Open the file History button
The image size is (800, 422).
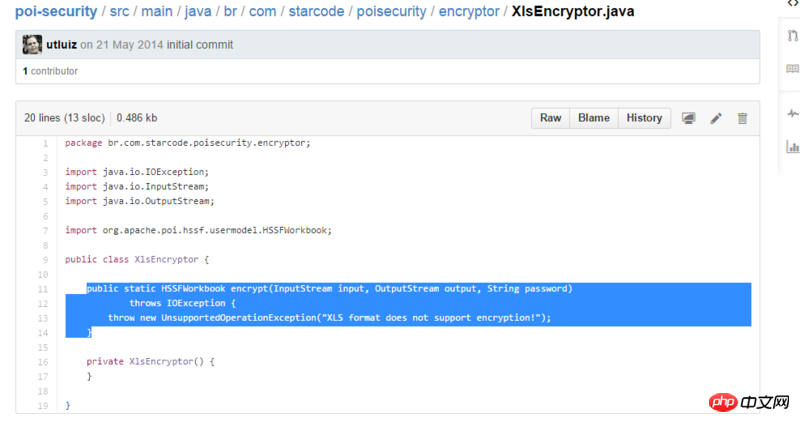coord(644,118)
